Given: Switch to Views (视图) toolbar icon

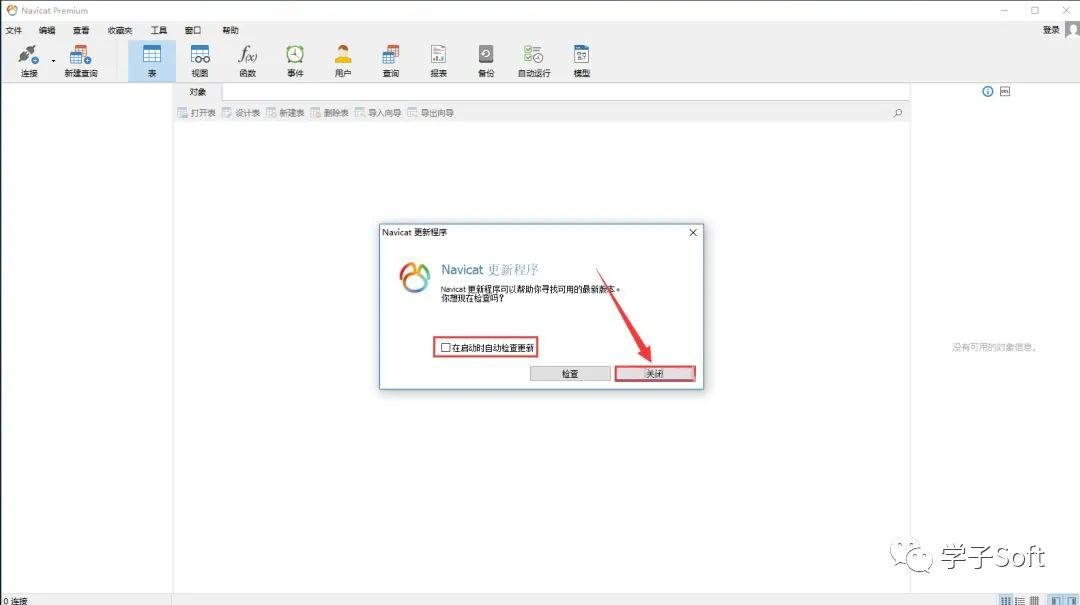Looking at the screenshot, I should pos(200,61).
